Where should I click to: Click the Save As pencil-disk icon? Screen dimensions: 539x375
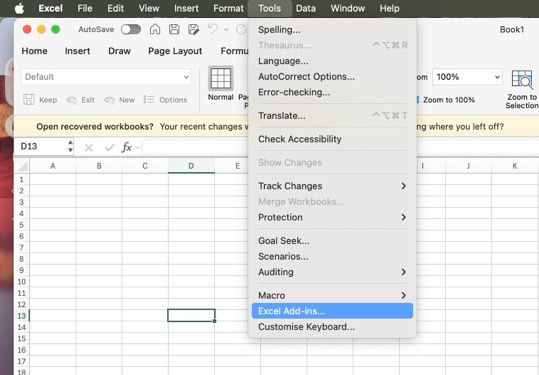[x=194, y=30]
